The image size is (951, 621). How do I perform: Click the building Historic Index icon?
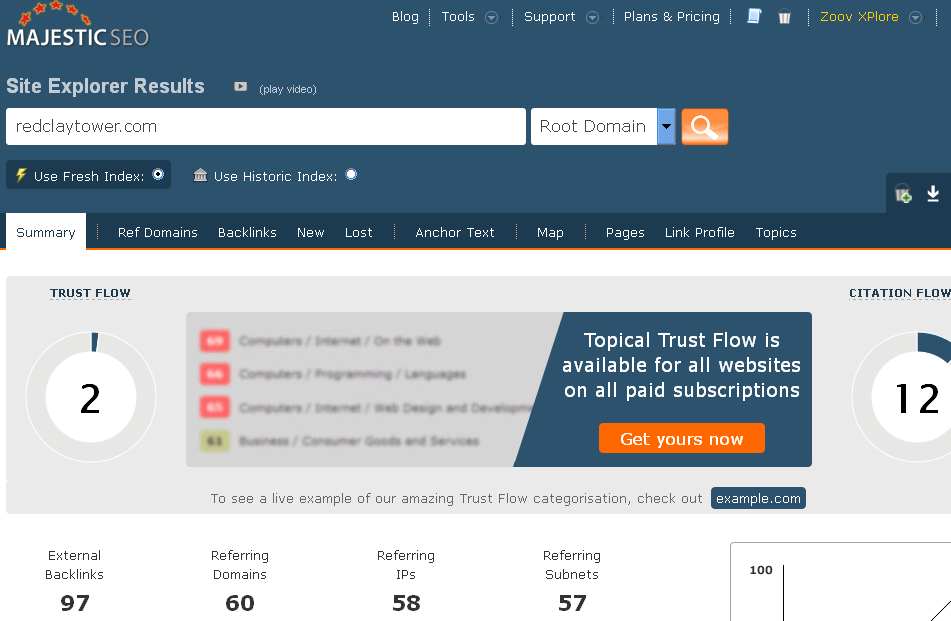[x=200, y=175]
